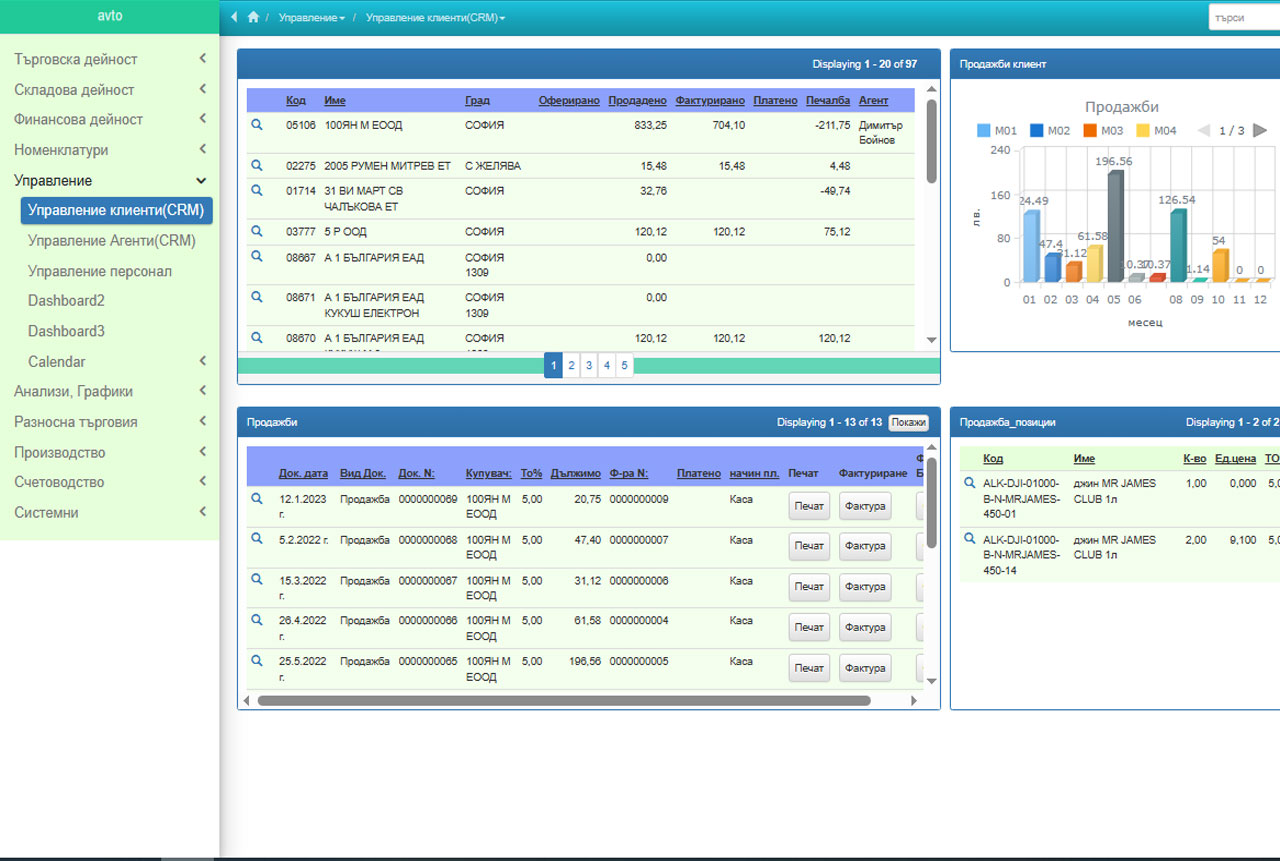Click the sales table vertical scrollbar
This screenshot has width=1280, height=861.
(x=932, y=503)
